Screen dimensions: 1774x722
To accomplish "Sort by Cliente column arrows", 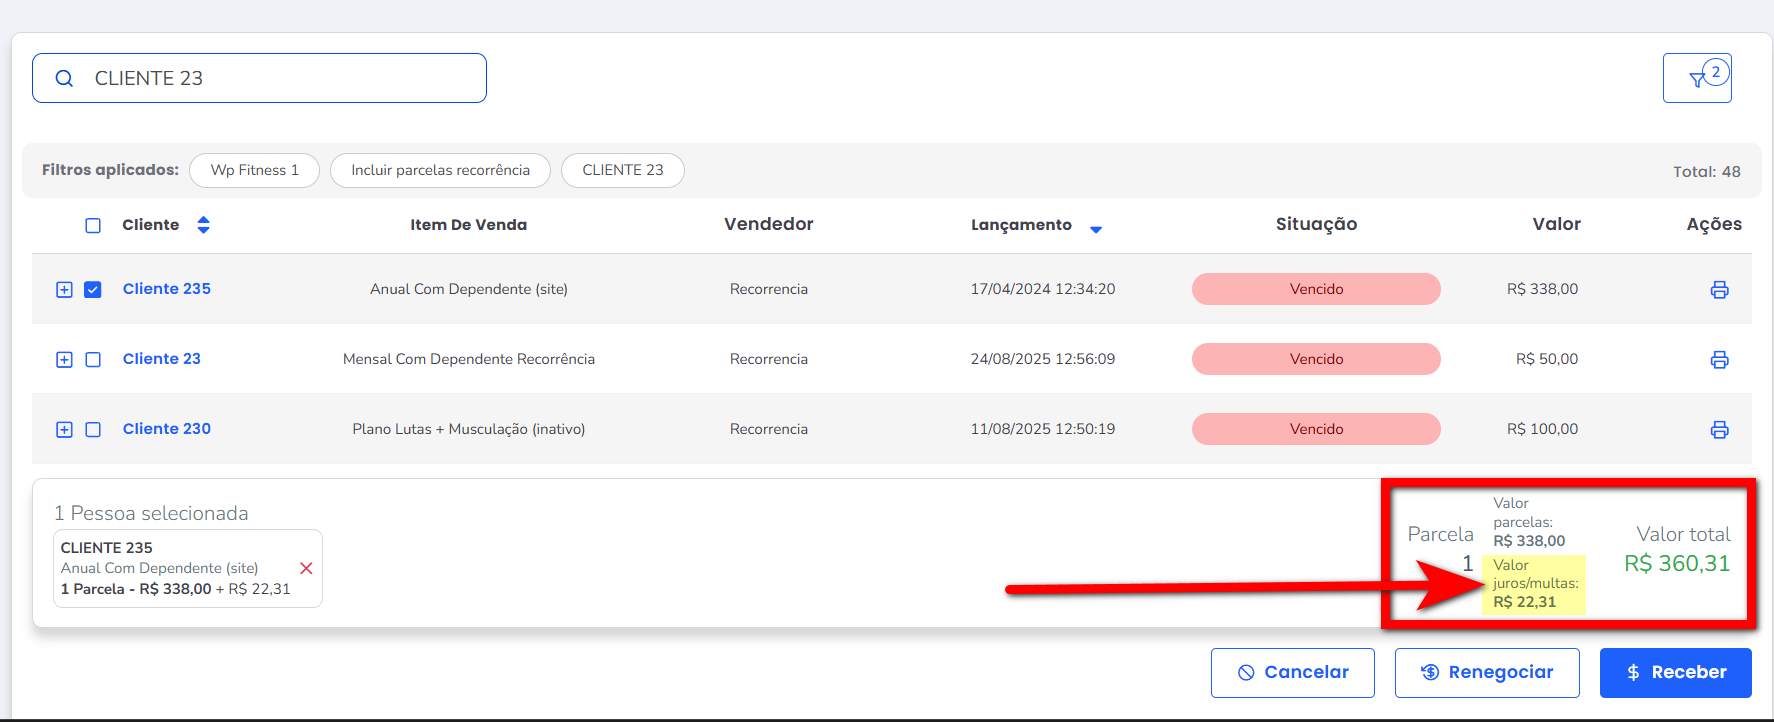I will pos(203,225).
